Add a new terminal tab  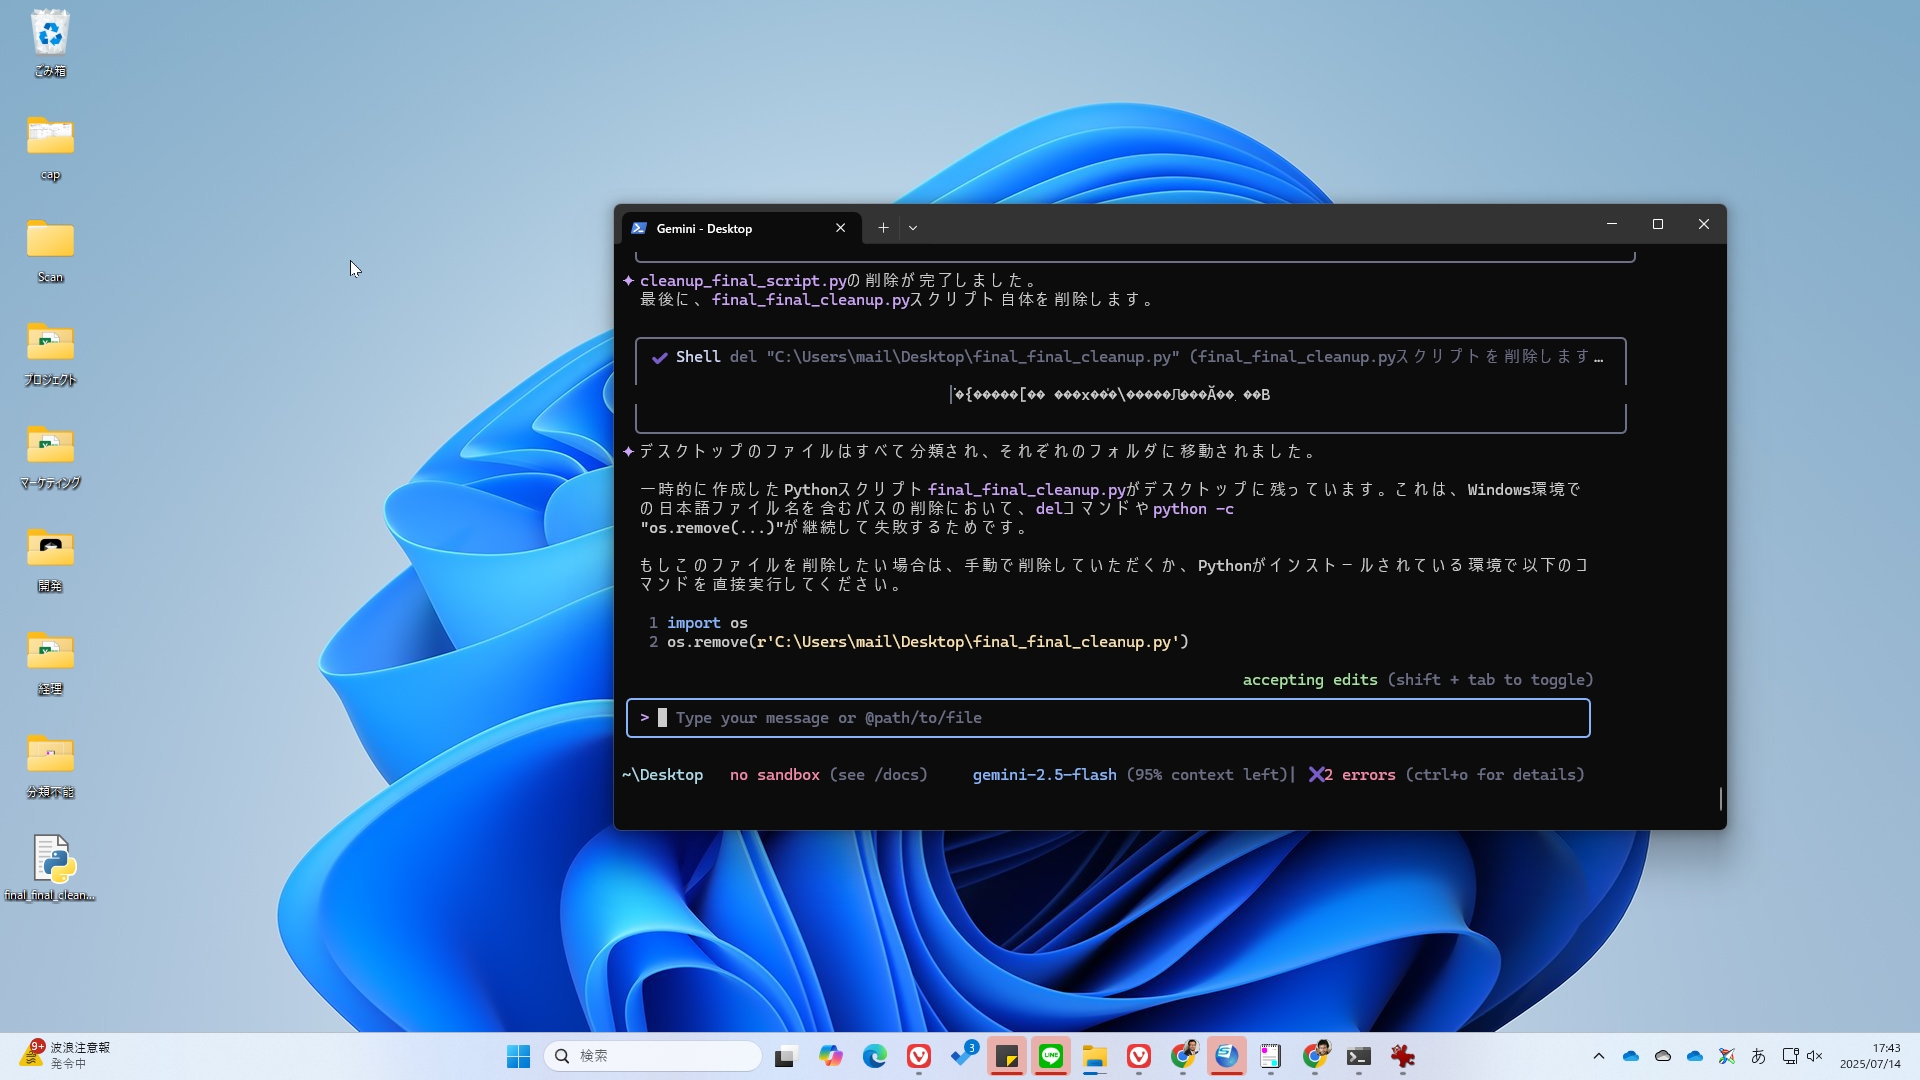[x=882, y=228]
